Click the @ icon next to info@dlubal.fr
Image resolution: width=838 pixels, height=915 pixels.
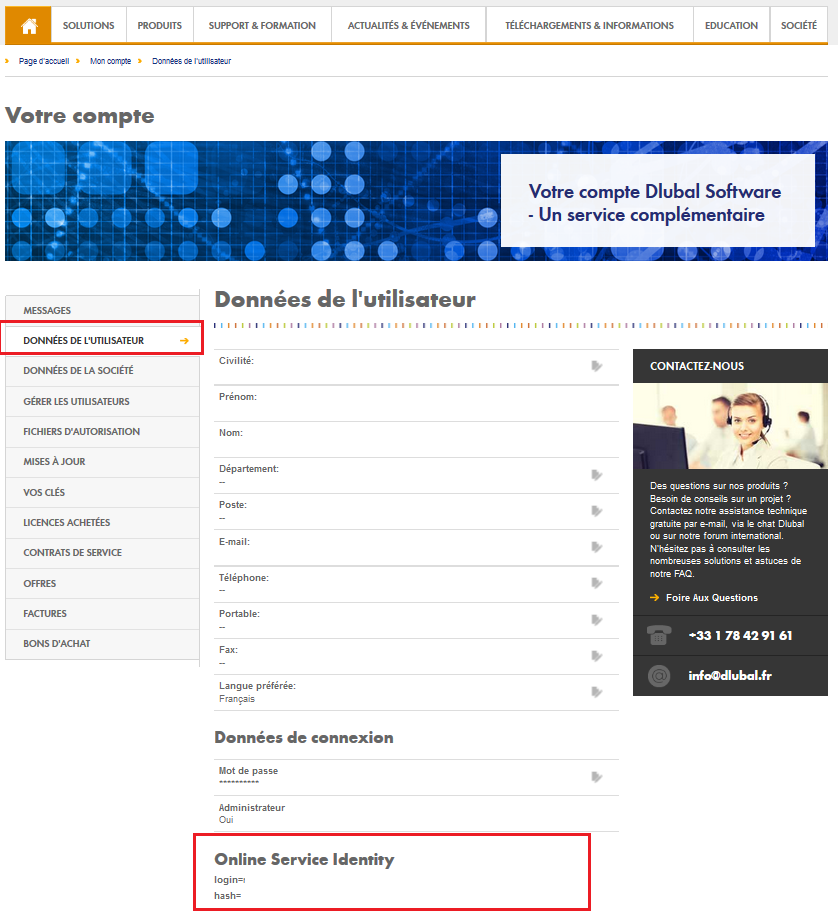point(657,675)
